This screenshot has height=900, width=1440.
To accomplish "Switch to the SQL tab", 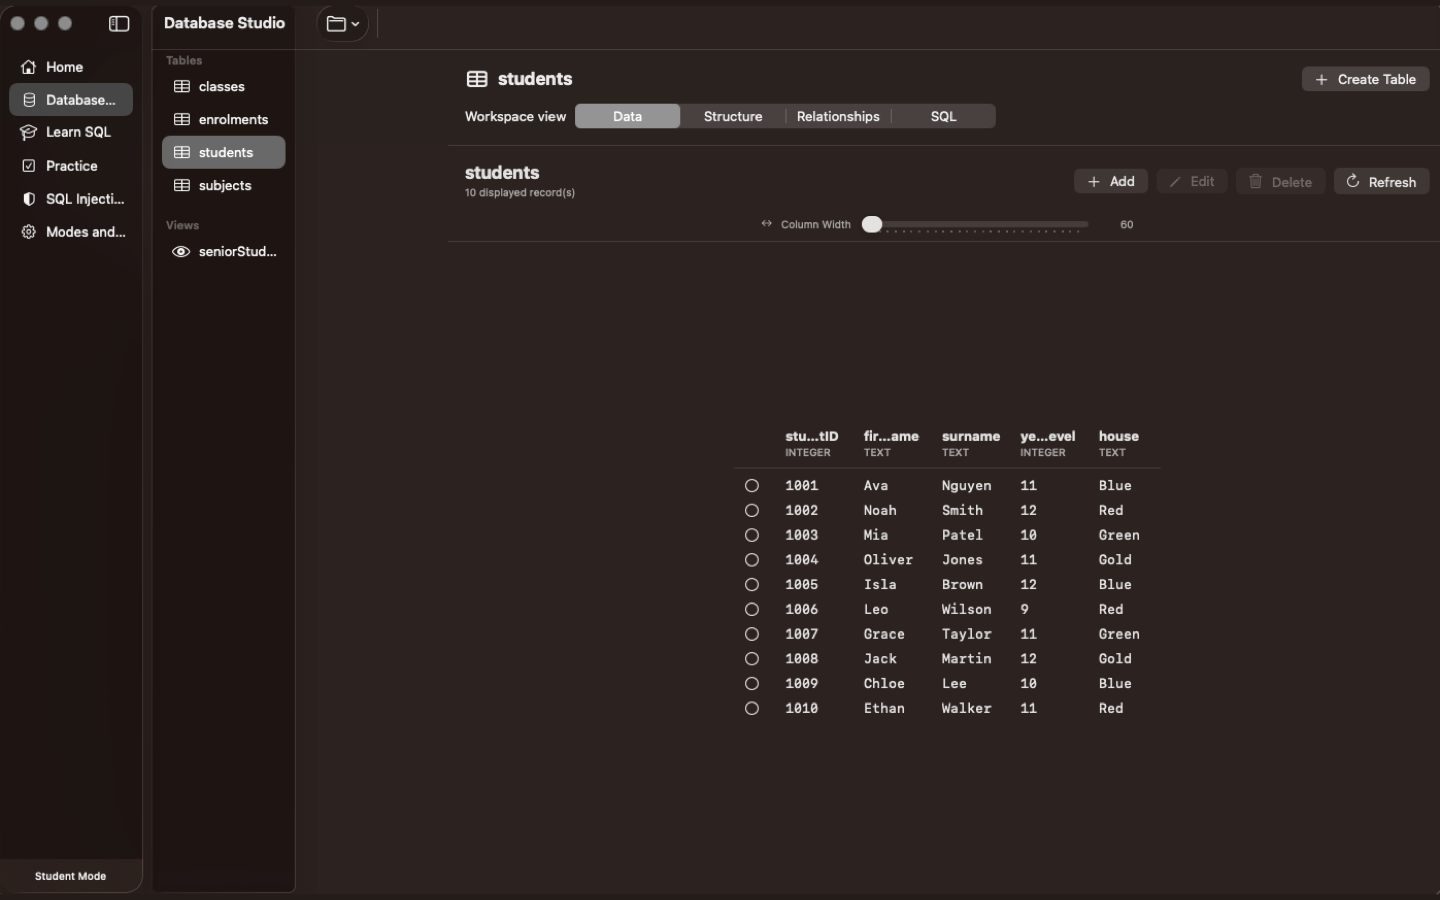I will pos(943,116).
